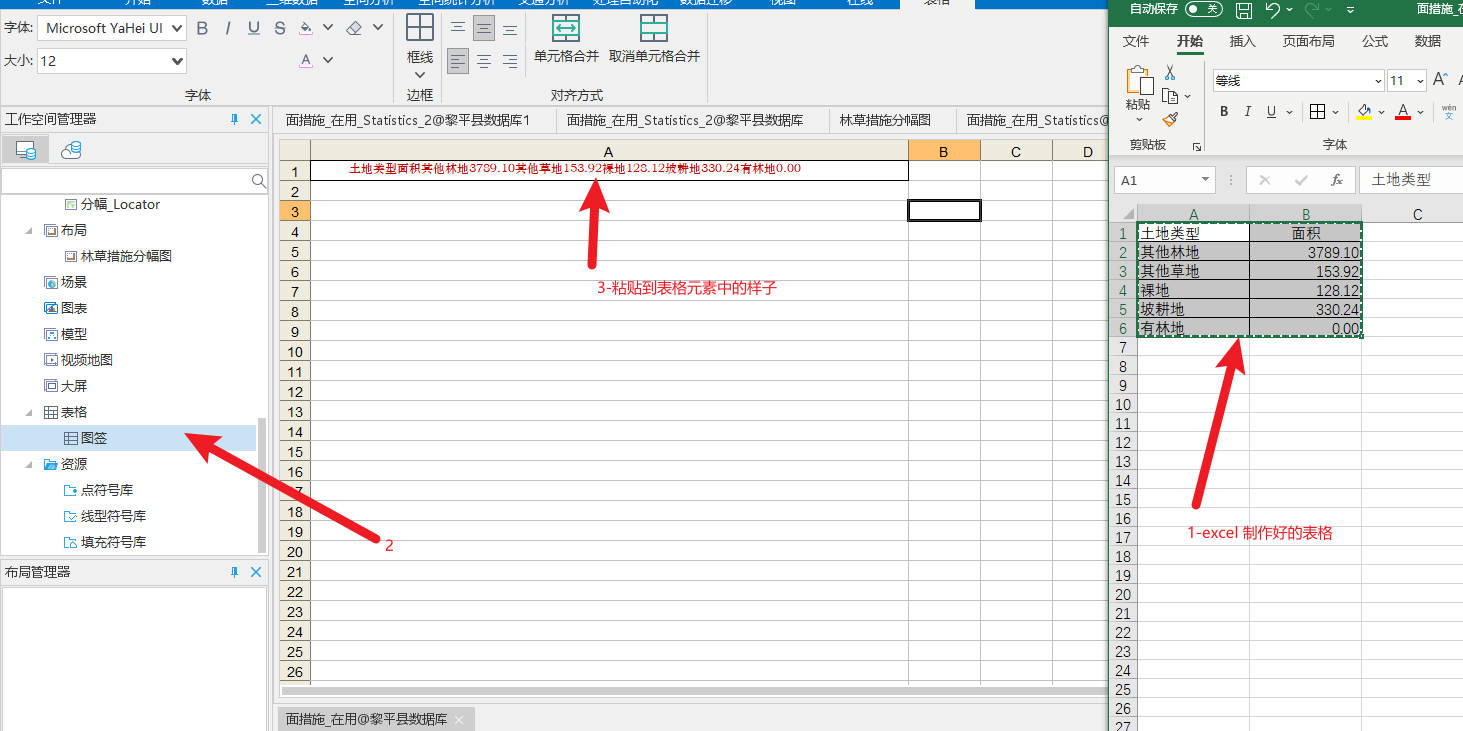
Task: Set horizontal left alignment icon
Action: (x=458, y=62)
